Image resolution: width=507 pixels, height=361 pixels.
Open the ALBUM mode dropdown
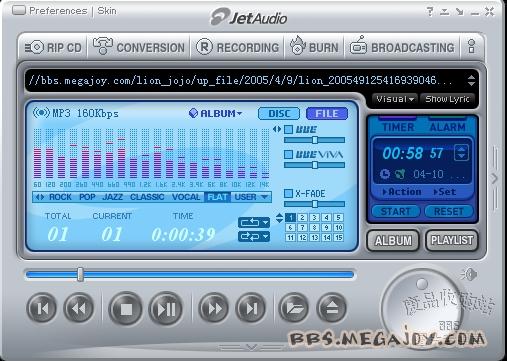point(215,114)
